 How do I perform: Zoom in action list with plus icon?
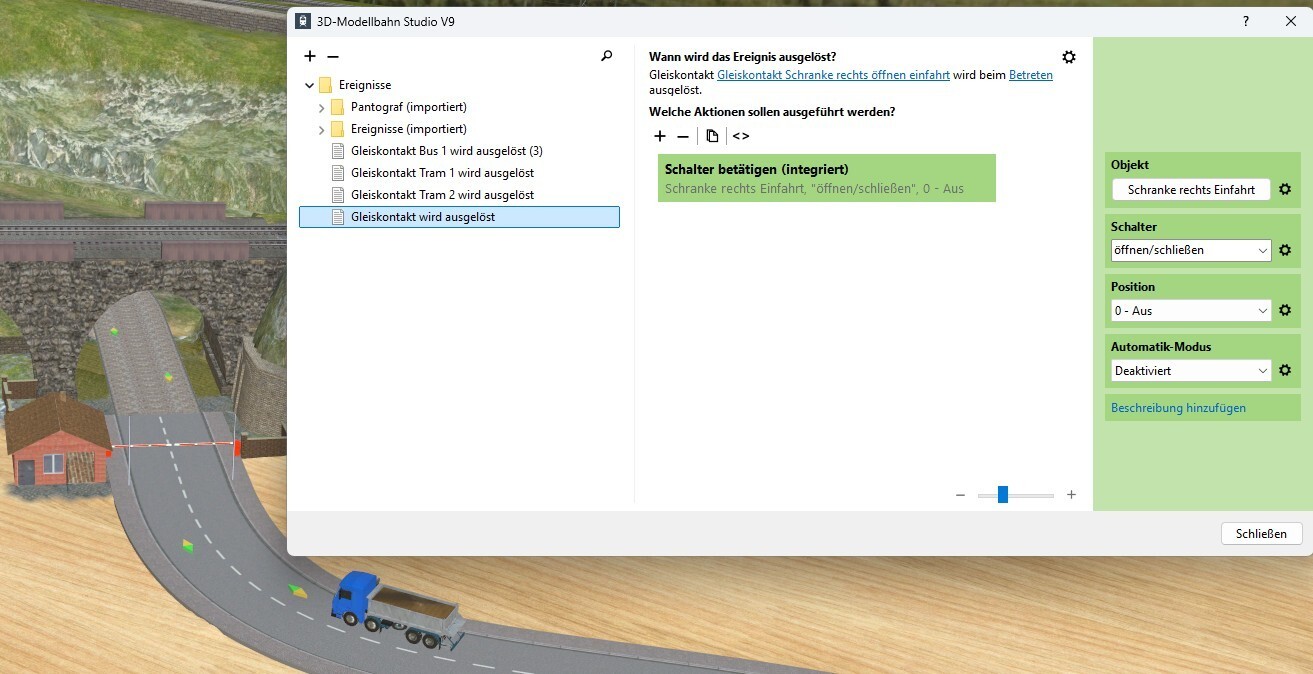[1071, 495]
